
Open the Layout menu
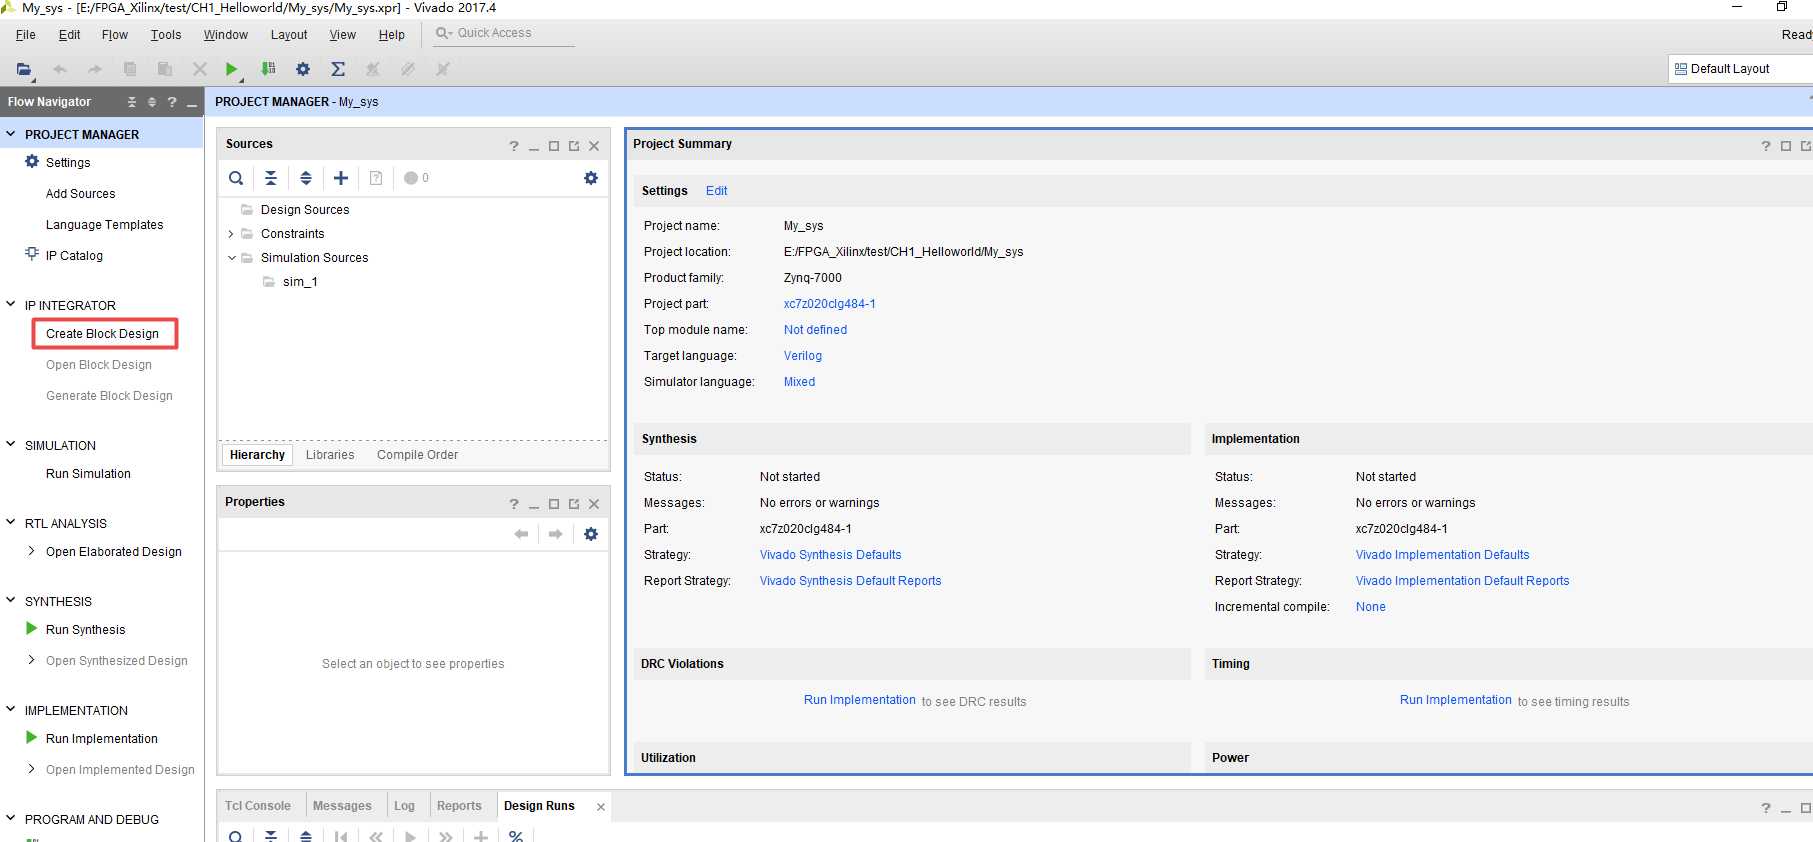289,35
